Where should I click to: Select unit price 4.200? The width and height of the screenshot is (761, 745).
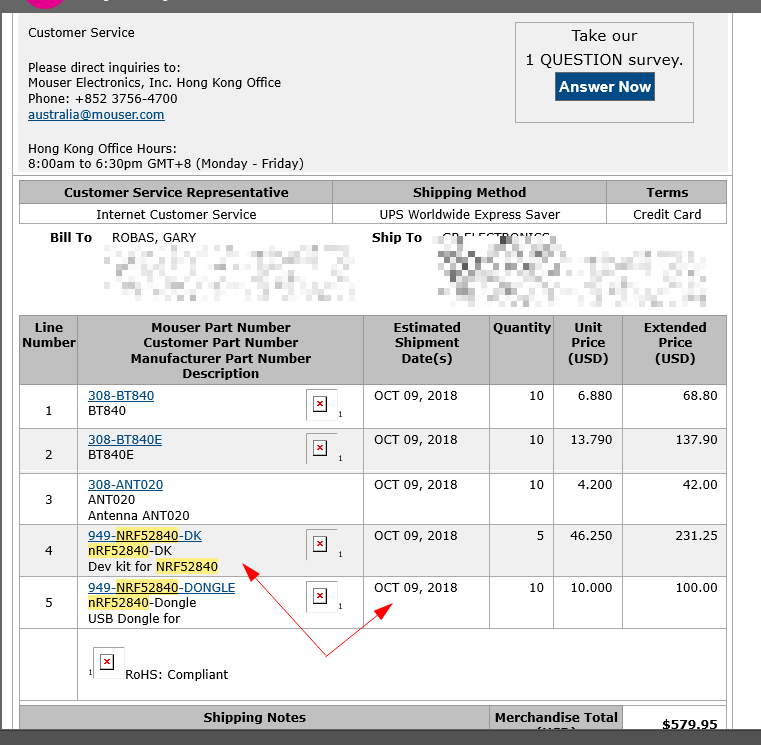click(595, 485)
